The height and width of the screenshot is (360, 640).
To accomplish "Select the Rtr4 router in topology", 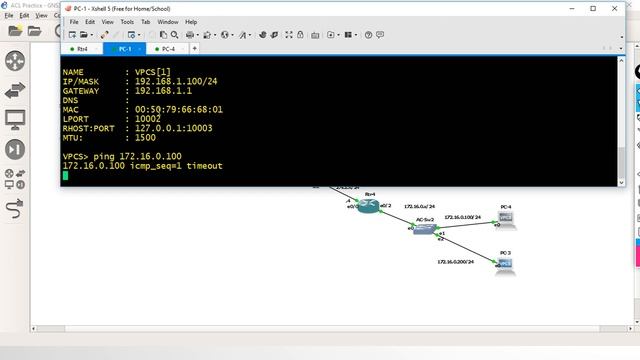I will (x=369, y=206).
